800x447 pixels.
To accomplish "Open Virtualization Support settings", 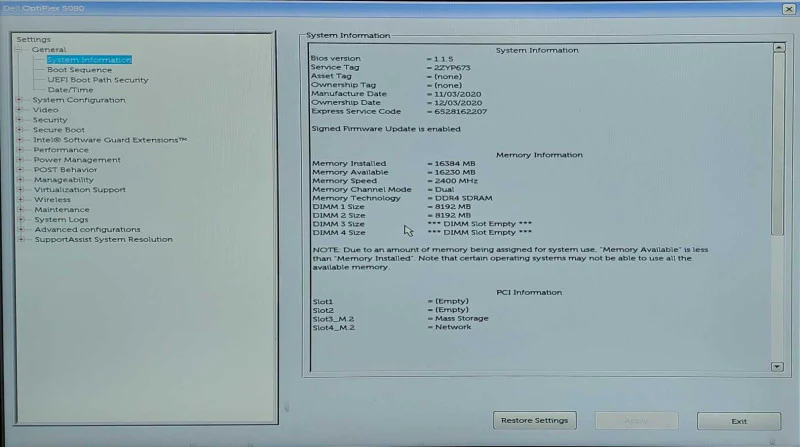I will pyautogui.click(x=80, y=189).
